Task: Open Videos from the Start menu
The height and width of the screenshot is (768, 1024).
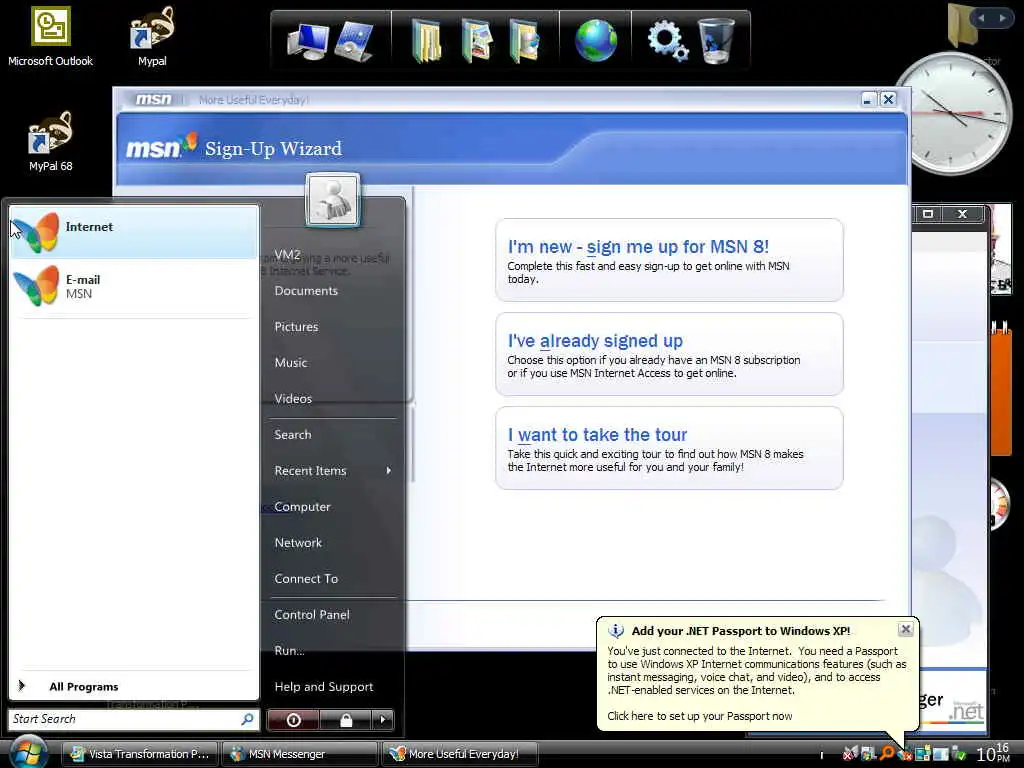Action: pyautogui.click(x=293, y=398)
